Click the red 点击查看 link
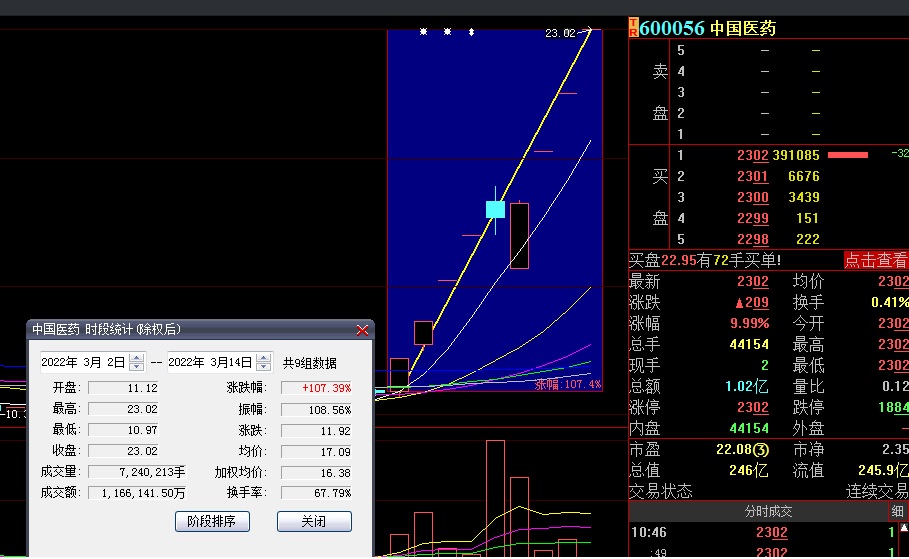Screen dimensions: 909x559 [x=875, y=260]
